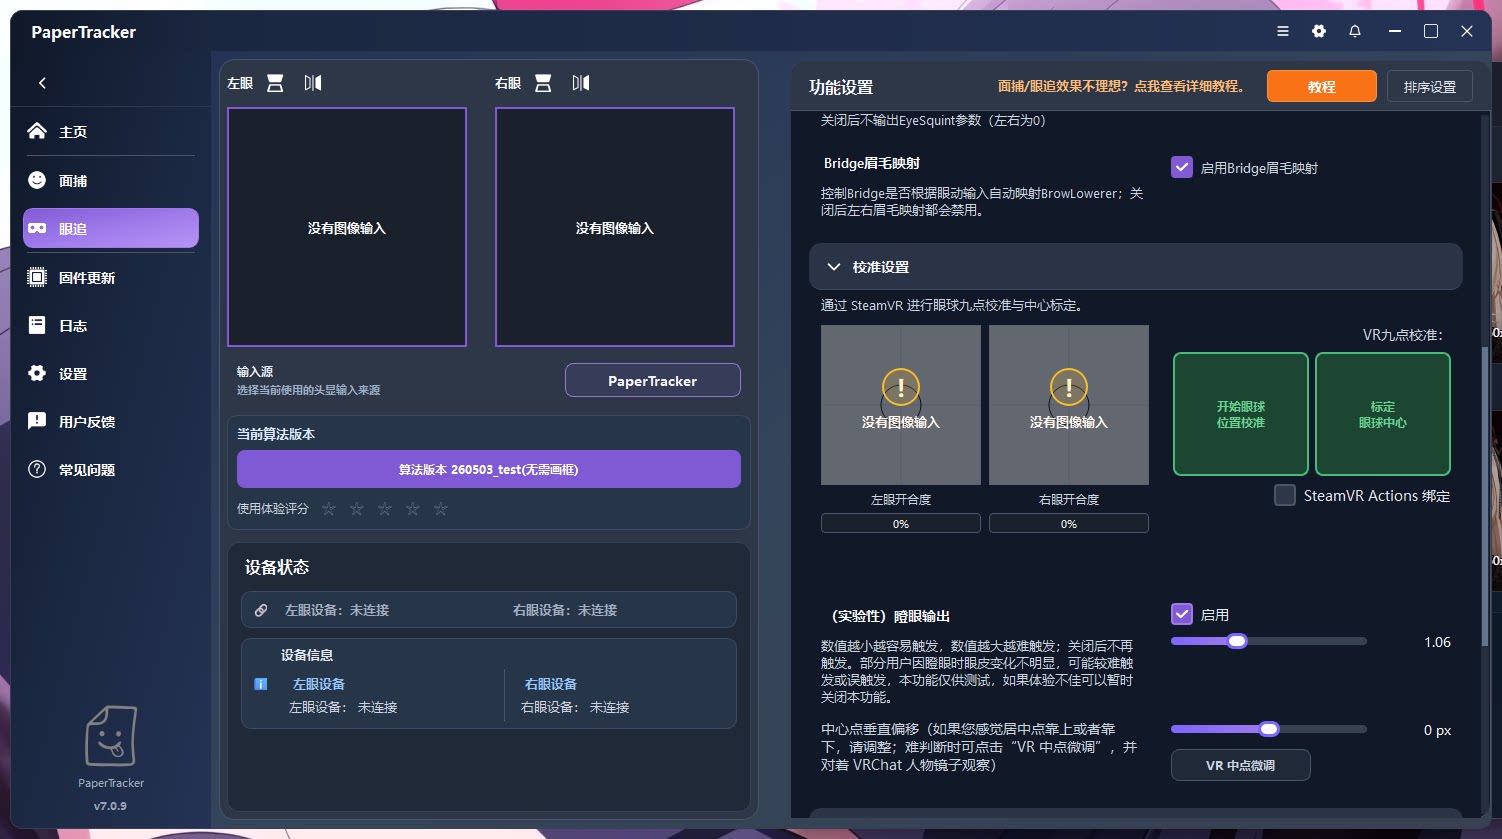Image resolution: width=1502 pixels, height=839 pixels.
Task: Go to the 主页 home page
Action: tap(110, 132)
